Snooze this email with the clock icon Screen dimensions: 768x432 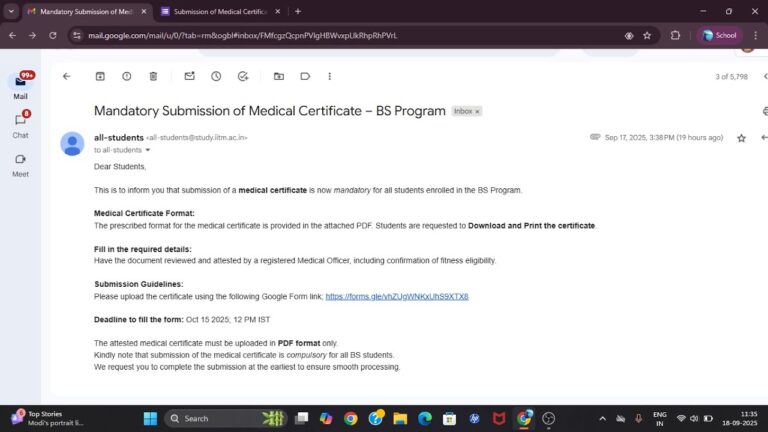216,76
